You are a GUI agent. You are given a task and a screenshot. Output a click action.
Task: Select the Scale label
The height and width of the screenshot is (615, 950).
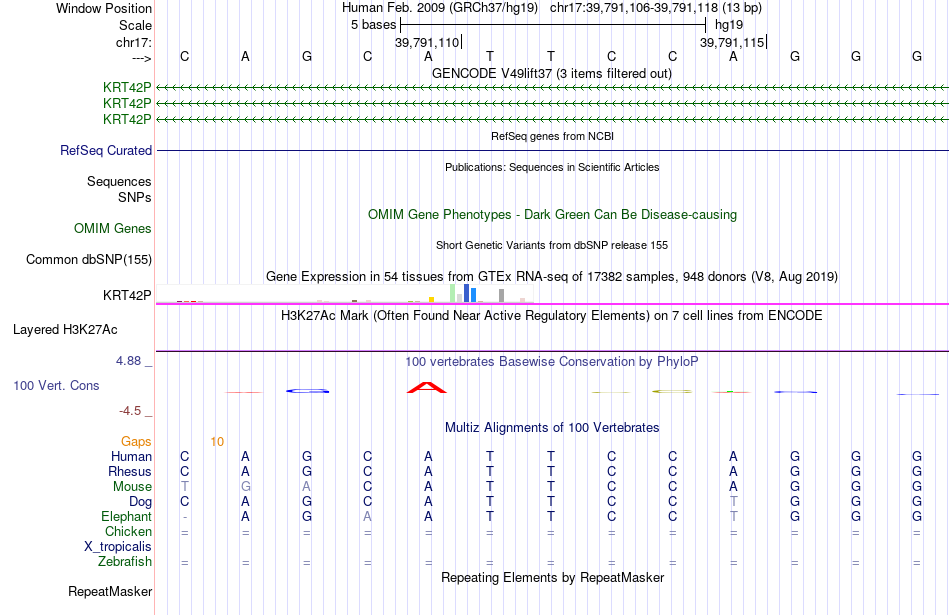(135, 25)
